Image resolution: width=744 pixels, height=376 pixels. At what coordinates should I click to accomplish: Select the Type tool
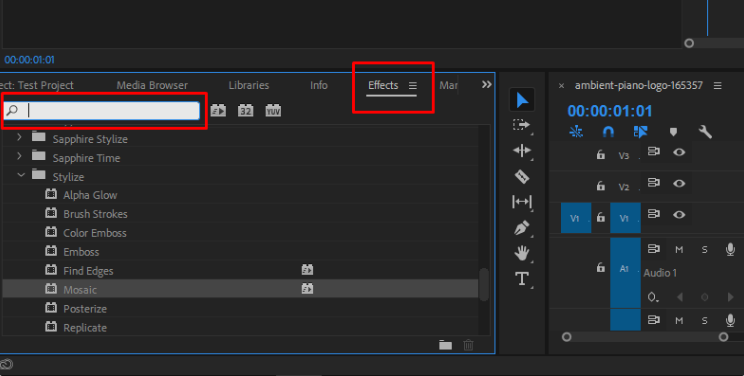coord(521,278)
